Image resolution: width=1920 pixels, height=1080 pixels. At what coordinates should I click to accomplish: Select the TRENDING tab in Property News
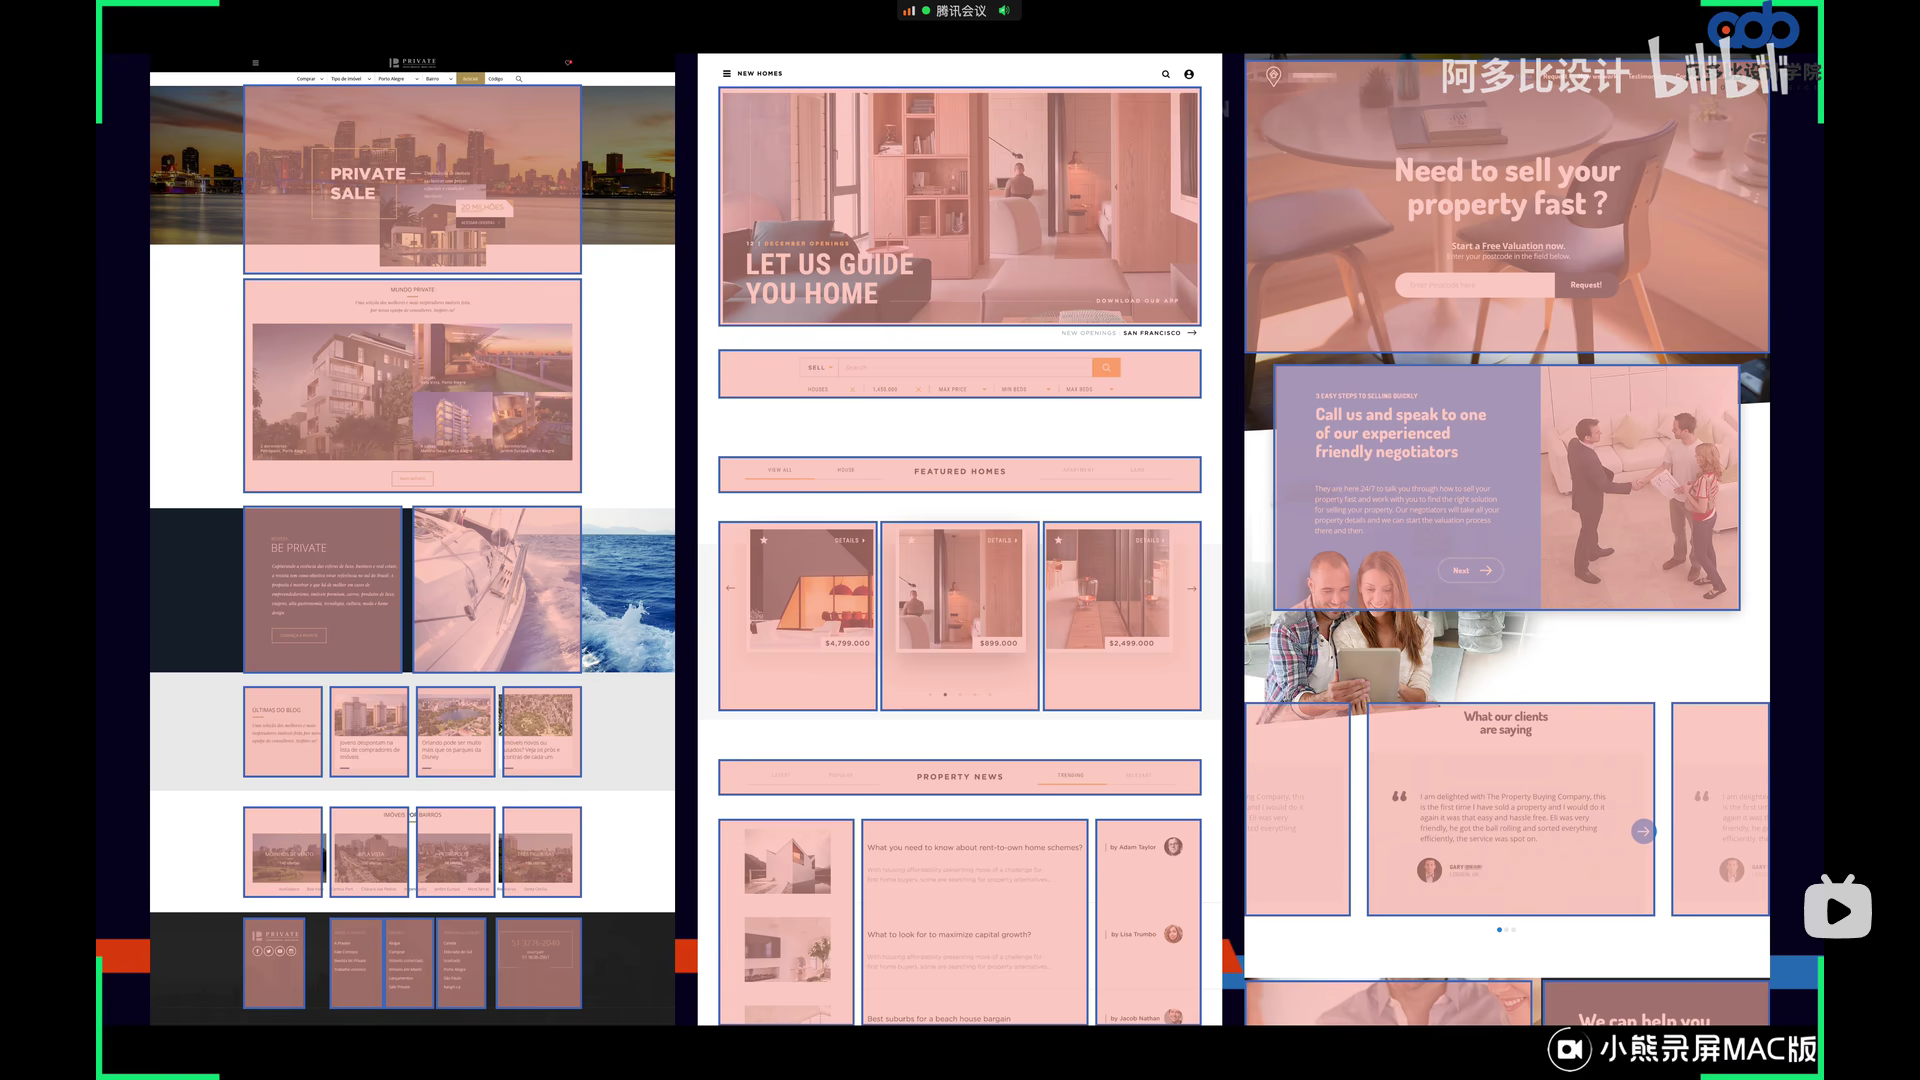[1070, 776]
